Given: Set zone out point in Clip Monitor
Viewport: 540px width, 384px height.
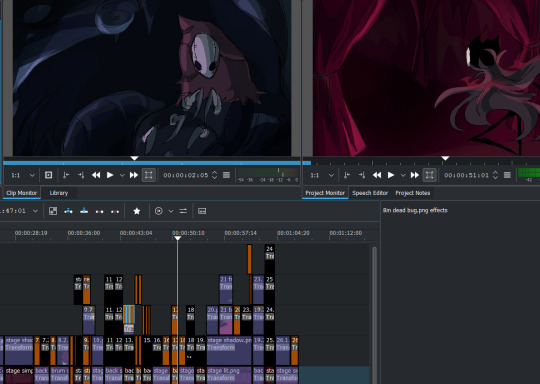Looking at the screenshot, I should [81, 175].
